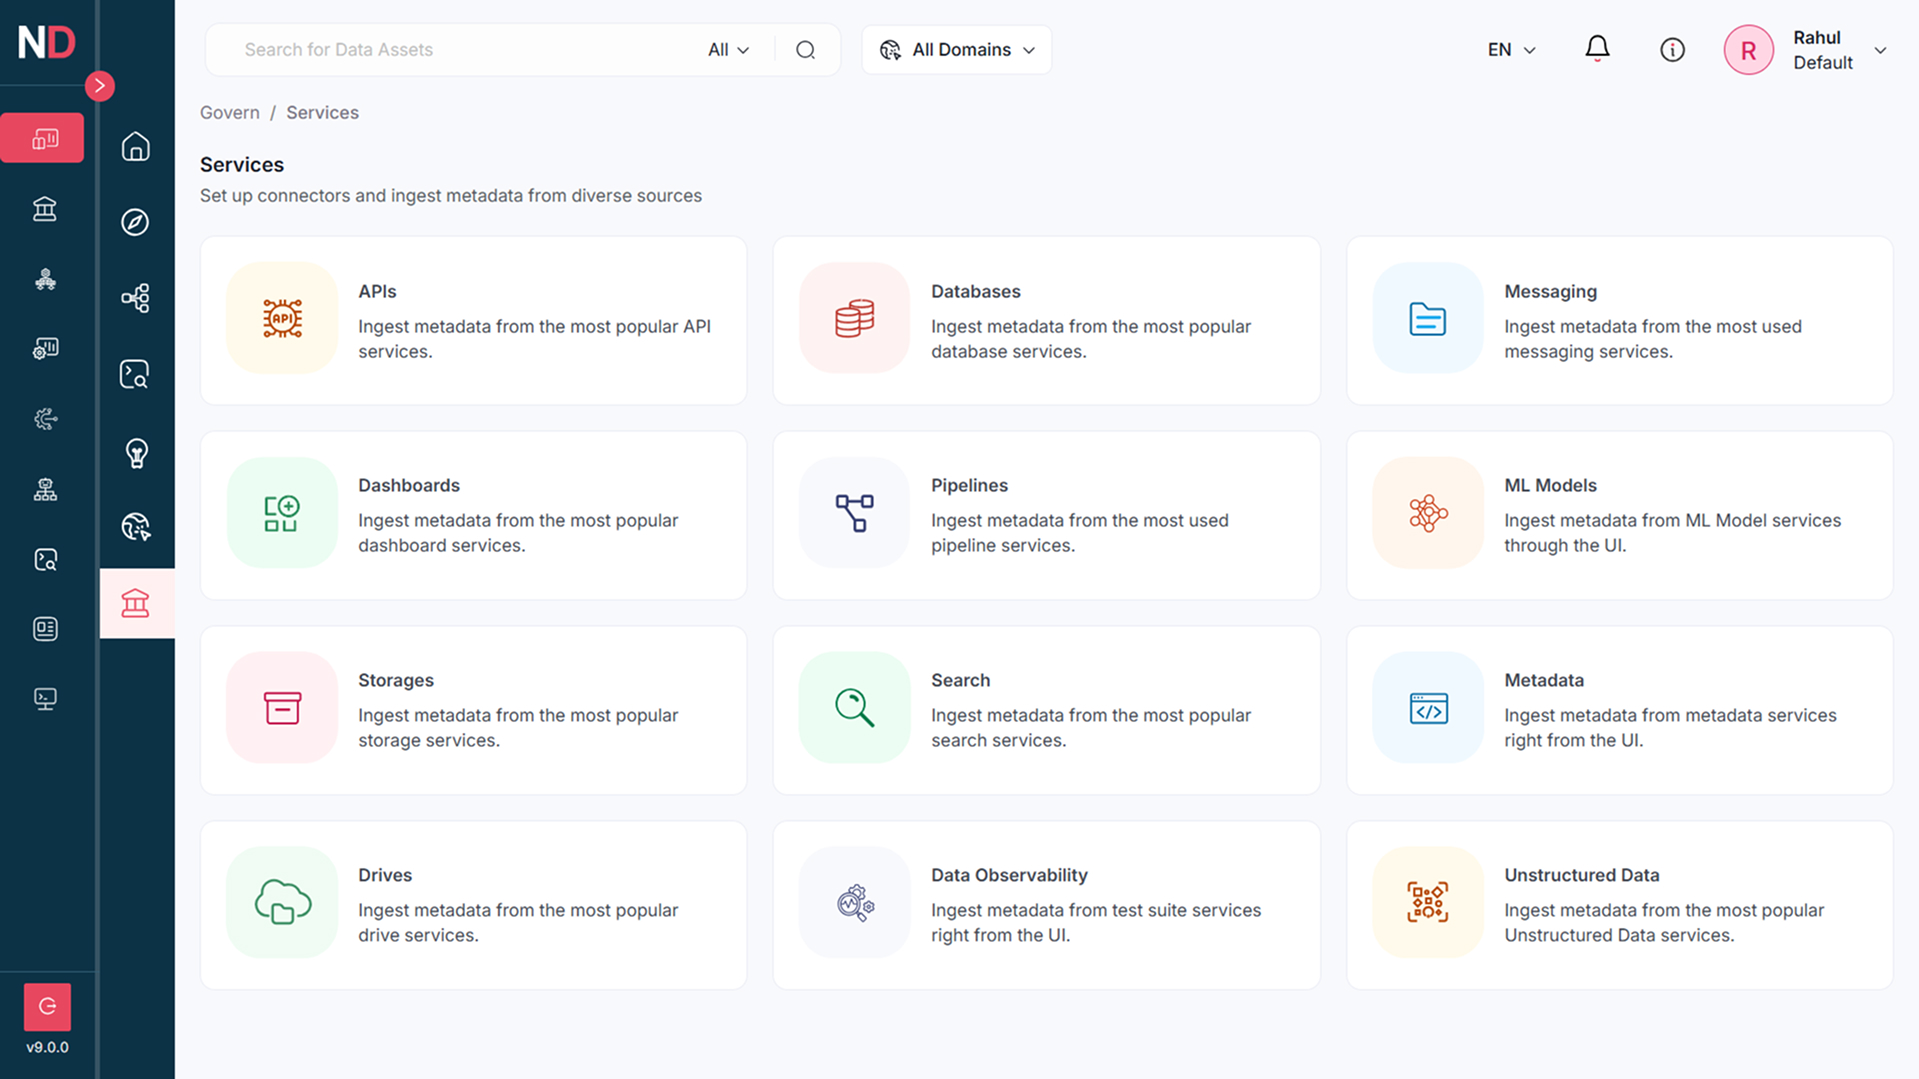This screenshot has width=1919, height=1079.
Task: Open the ID card list icon in the far-left rail
Action: point(45,629)
